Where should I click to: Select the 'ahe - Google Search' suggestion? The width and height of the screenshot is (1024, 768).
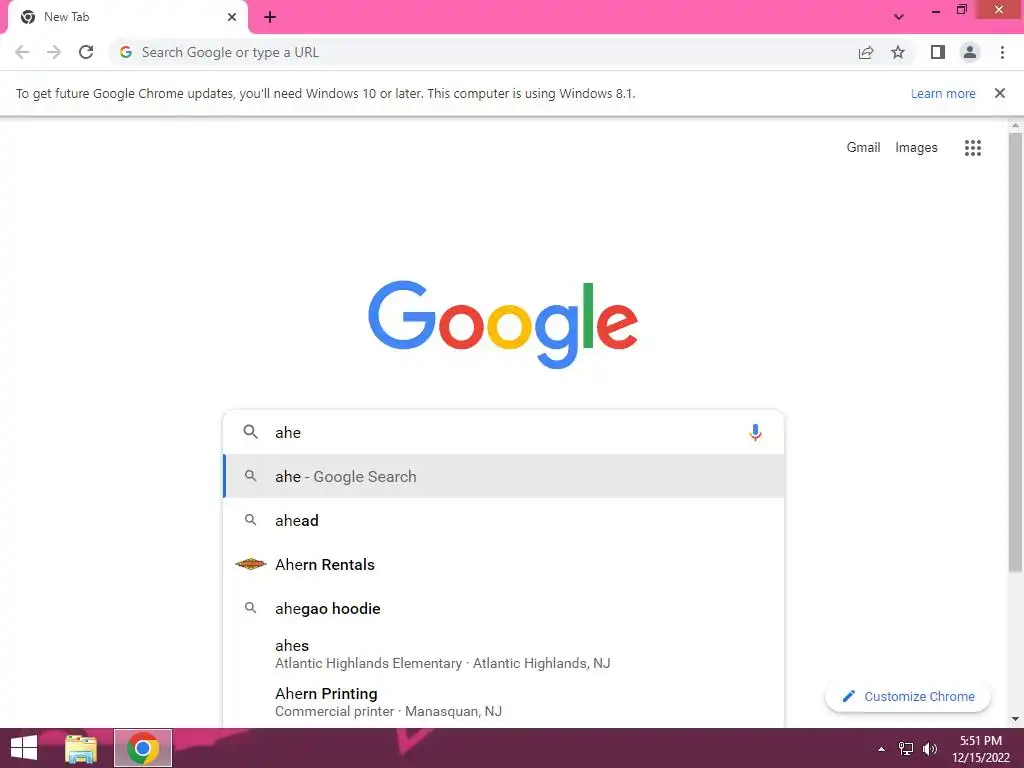point(503,477)
